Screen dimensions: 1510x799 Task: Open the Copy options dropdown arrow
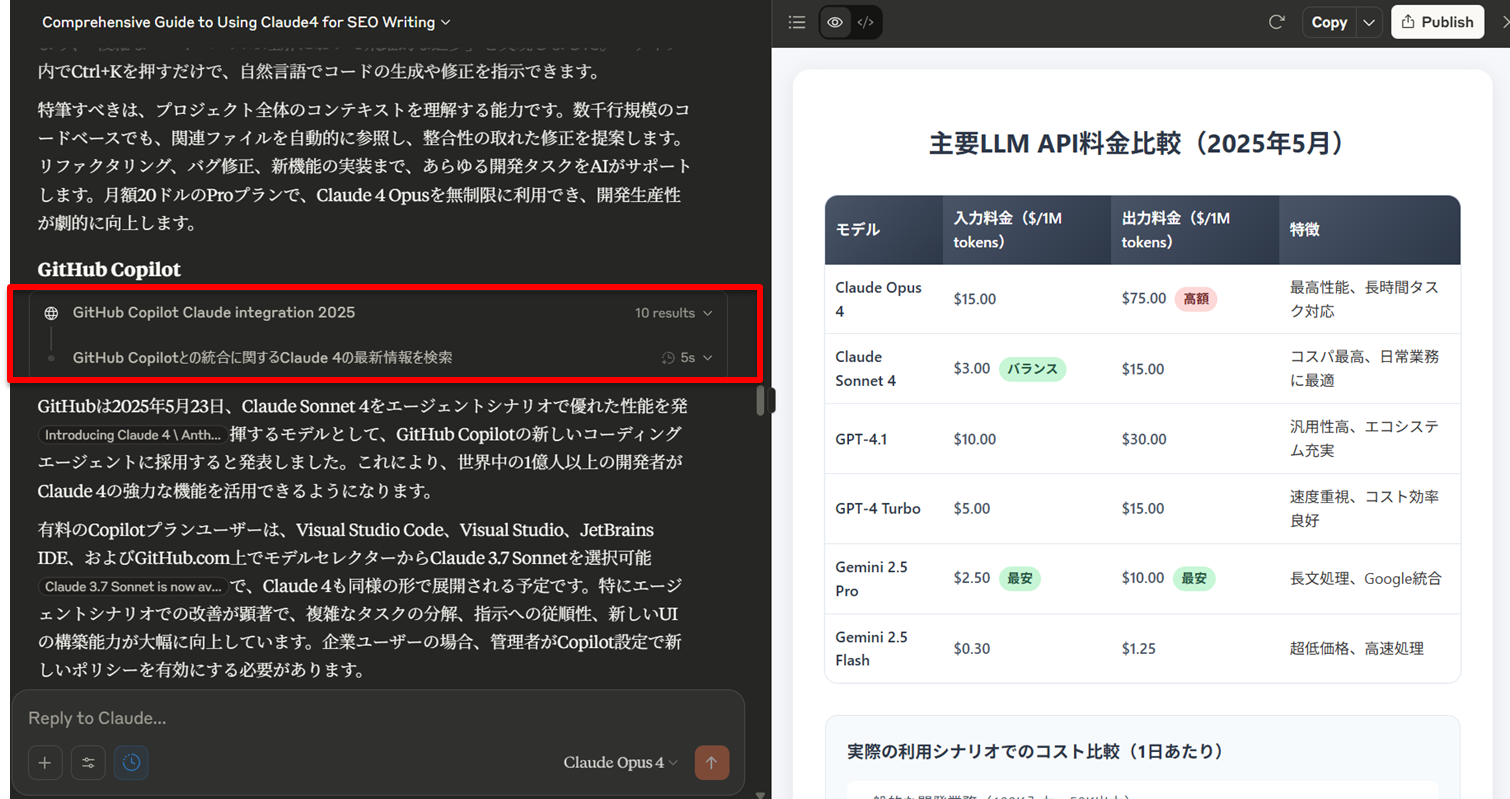point(1369,22)
